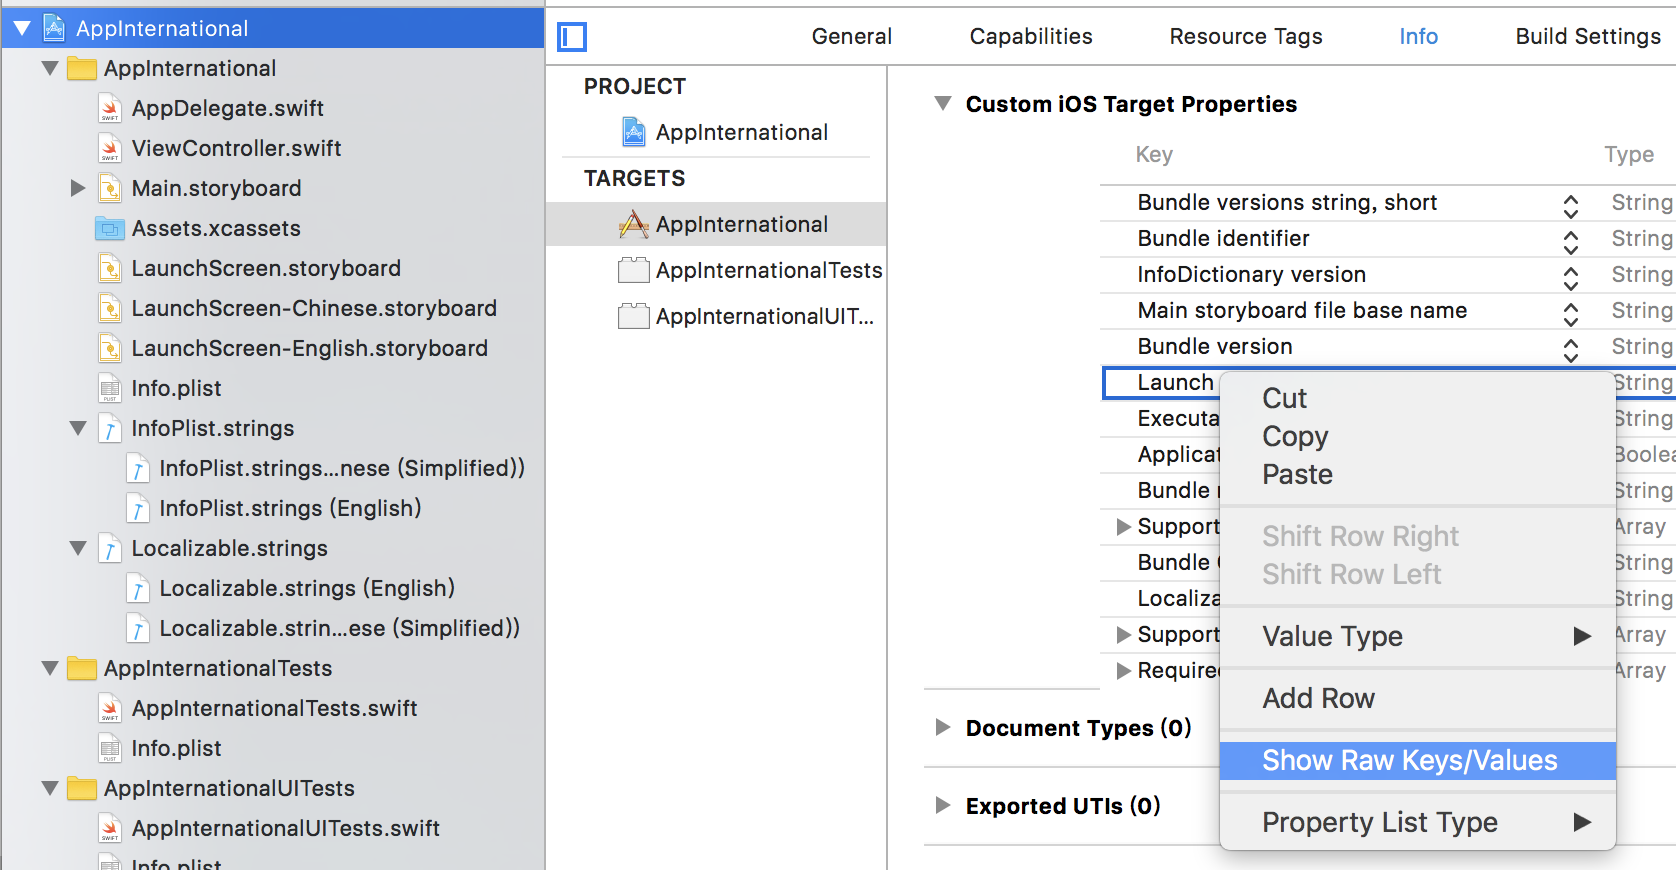Click Info.plist icon under AppInternational group
The height and width of the screenshot is (870, 1676).
110,388
